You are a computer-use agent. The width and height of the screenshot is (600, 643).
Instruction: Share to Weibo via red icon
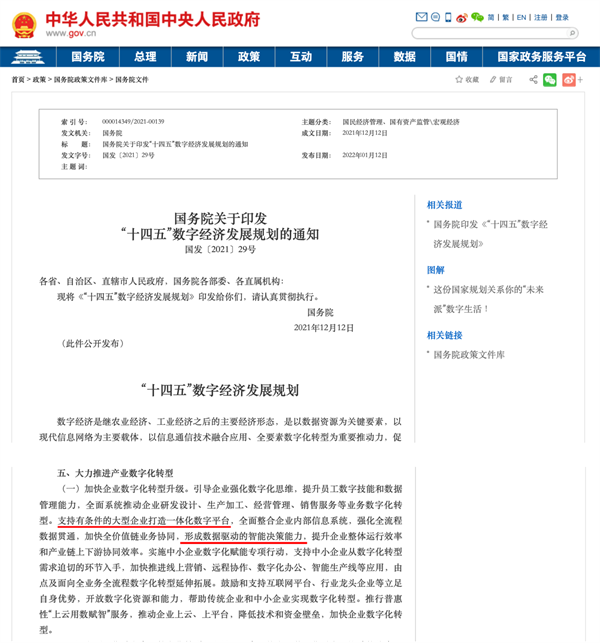coord(569,80)
